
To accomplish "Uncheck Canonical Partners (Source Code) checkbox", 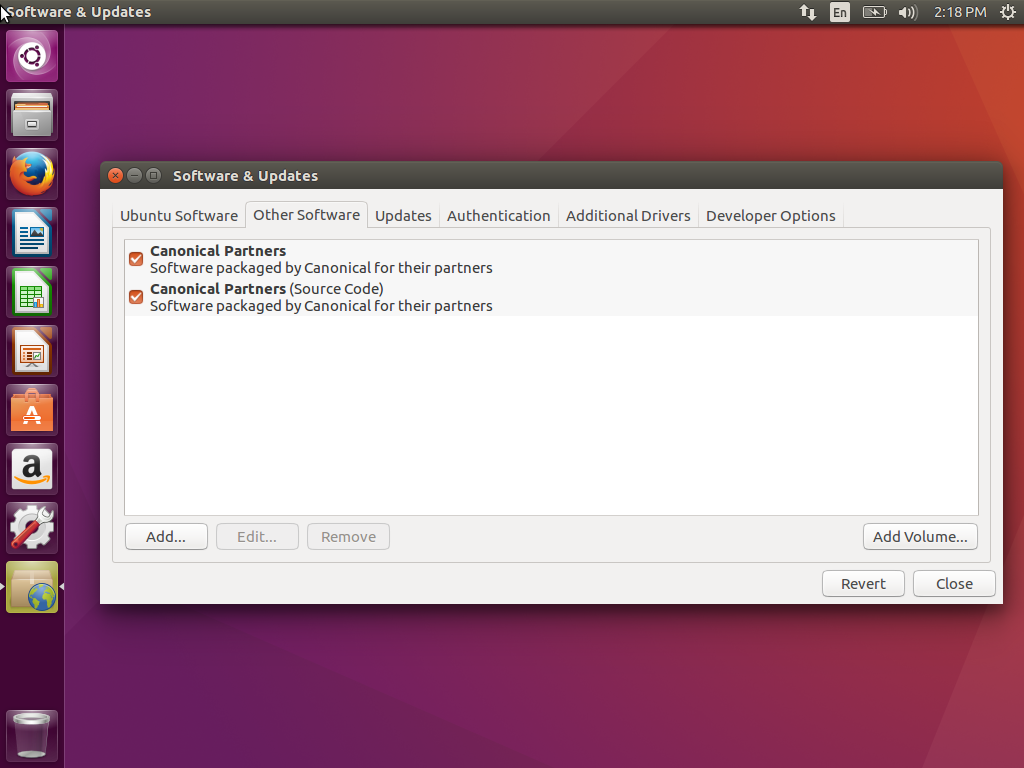I will click(136, 297).
